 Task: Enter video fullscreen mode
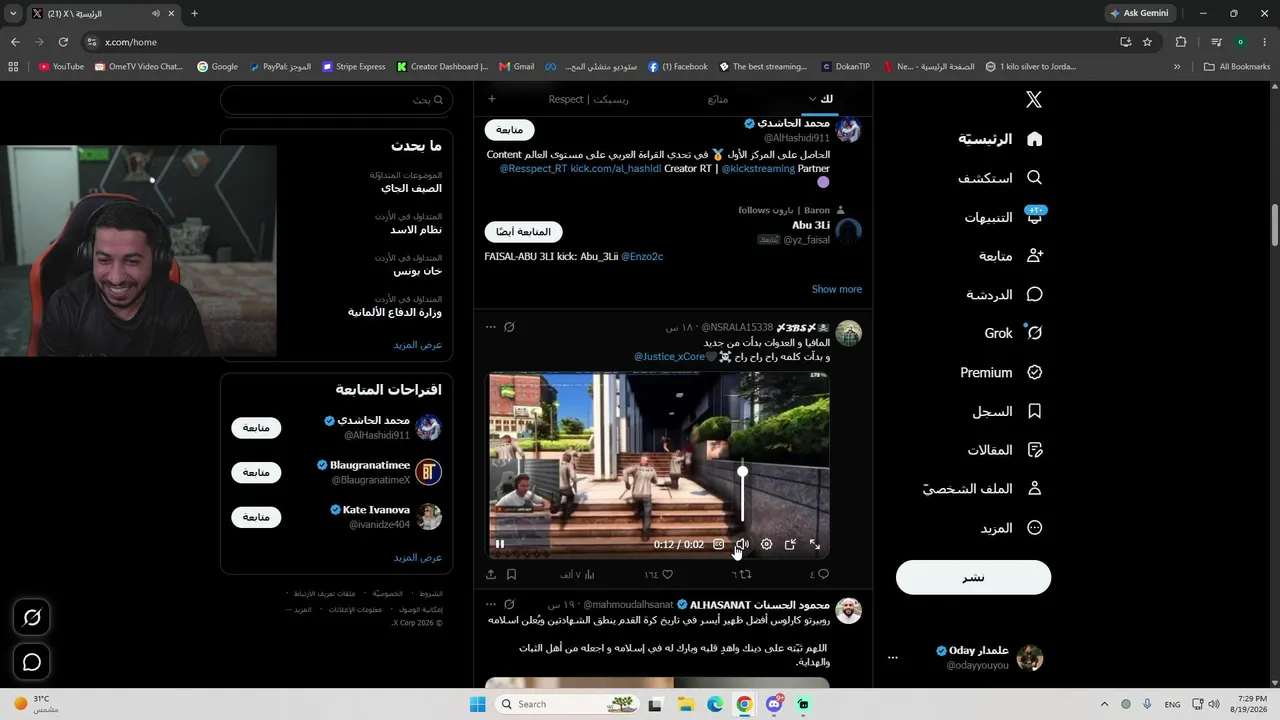tap(814, 544)
